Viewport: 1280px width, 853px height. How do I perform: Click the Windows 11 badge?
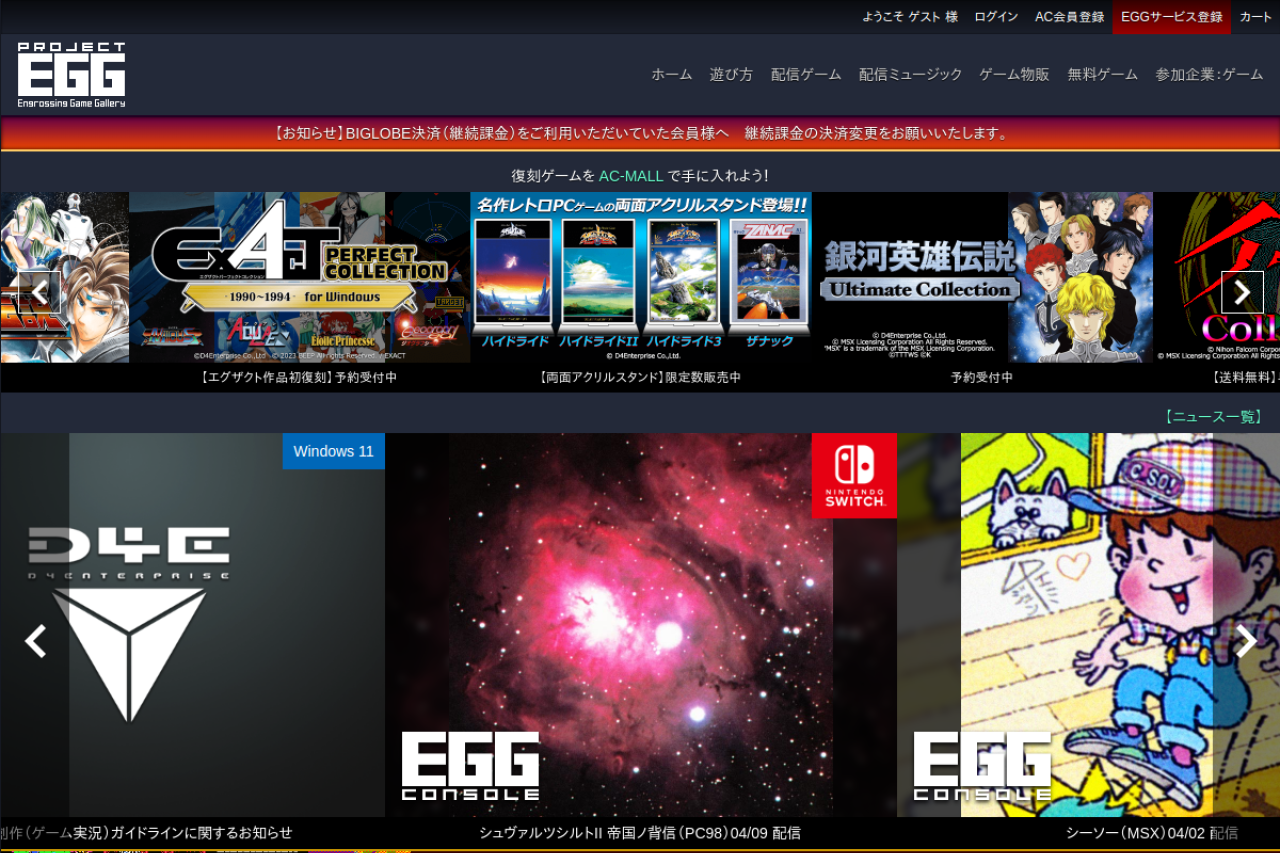[333, 451]
